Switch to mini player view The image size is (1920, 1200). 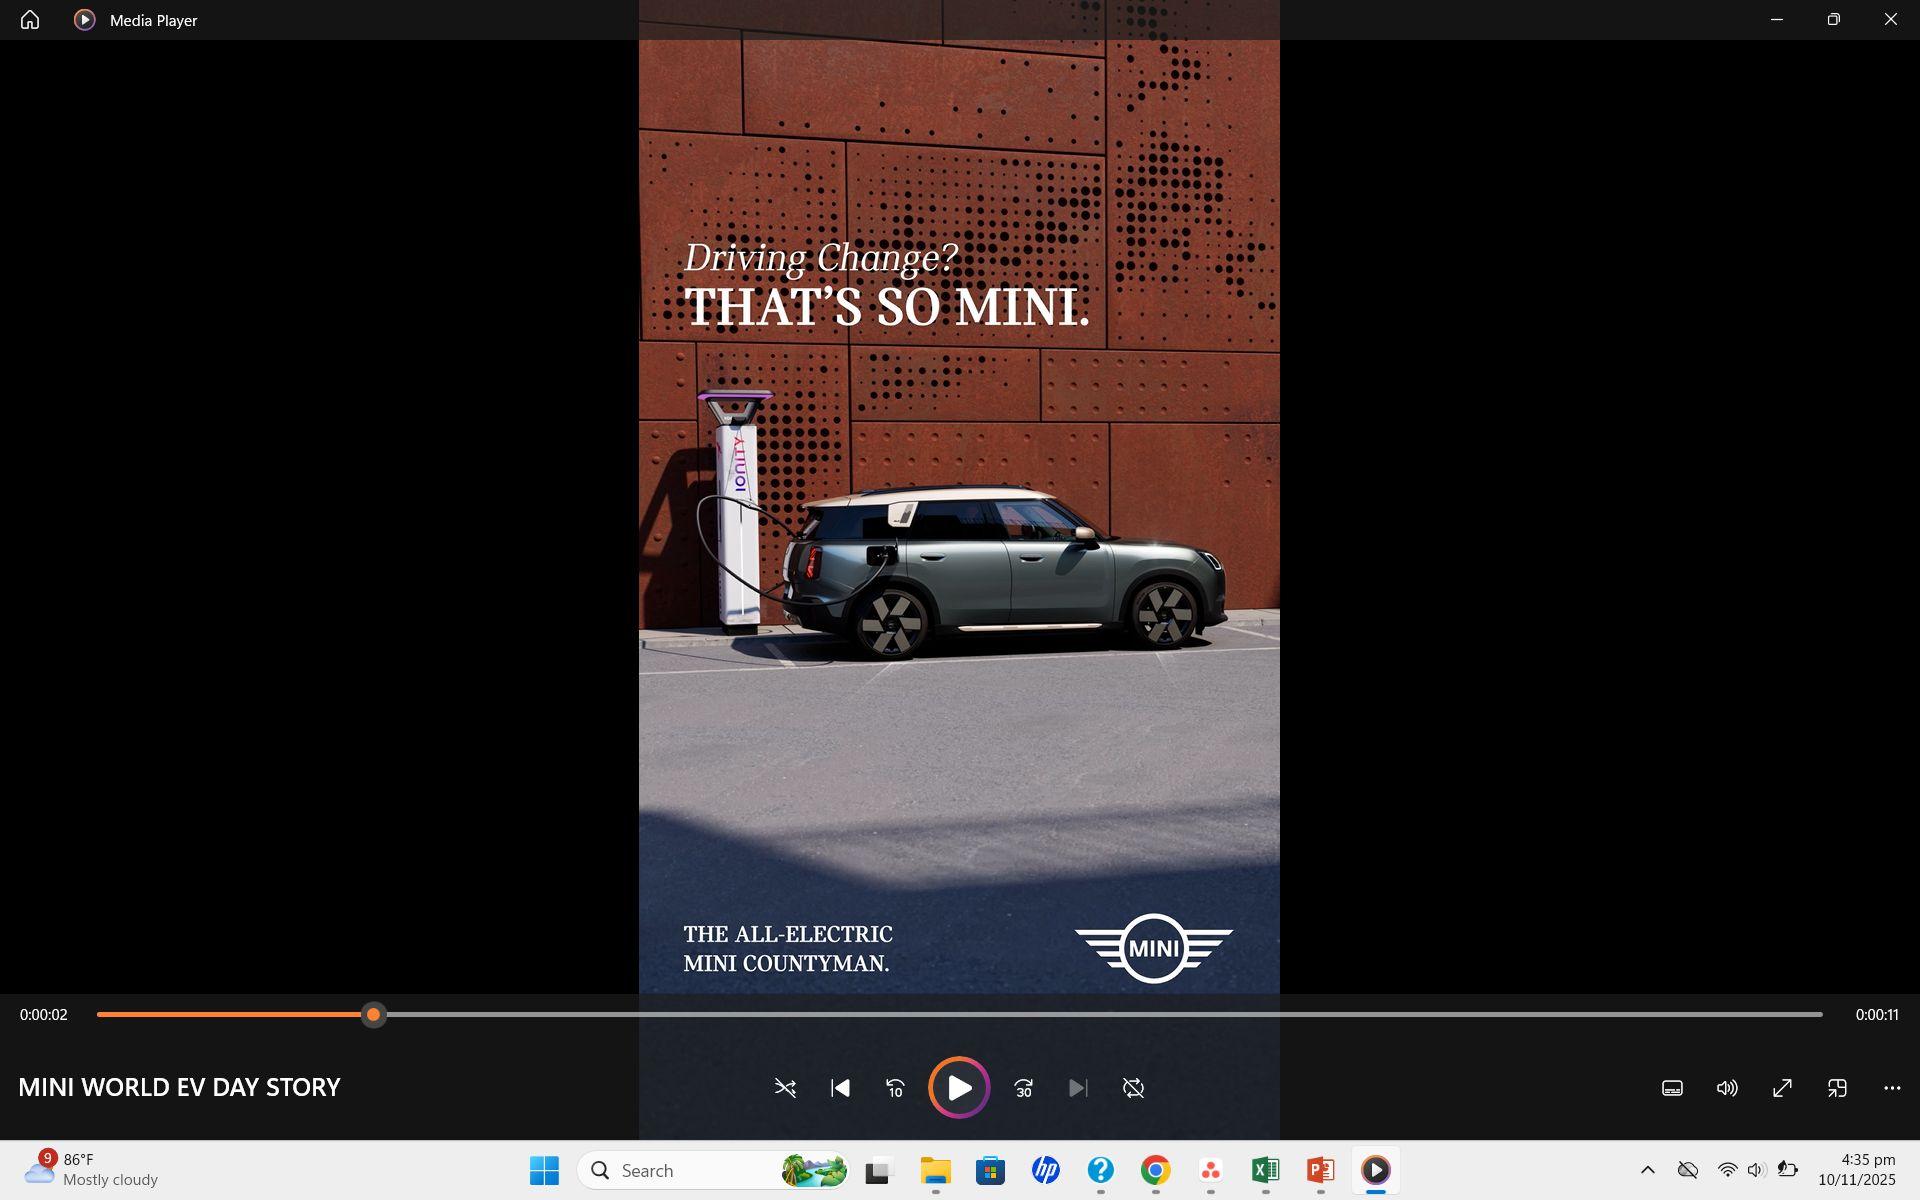pos(1837,1088)
